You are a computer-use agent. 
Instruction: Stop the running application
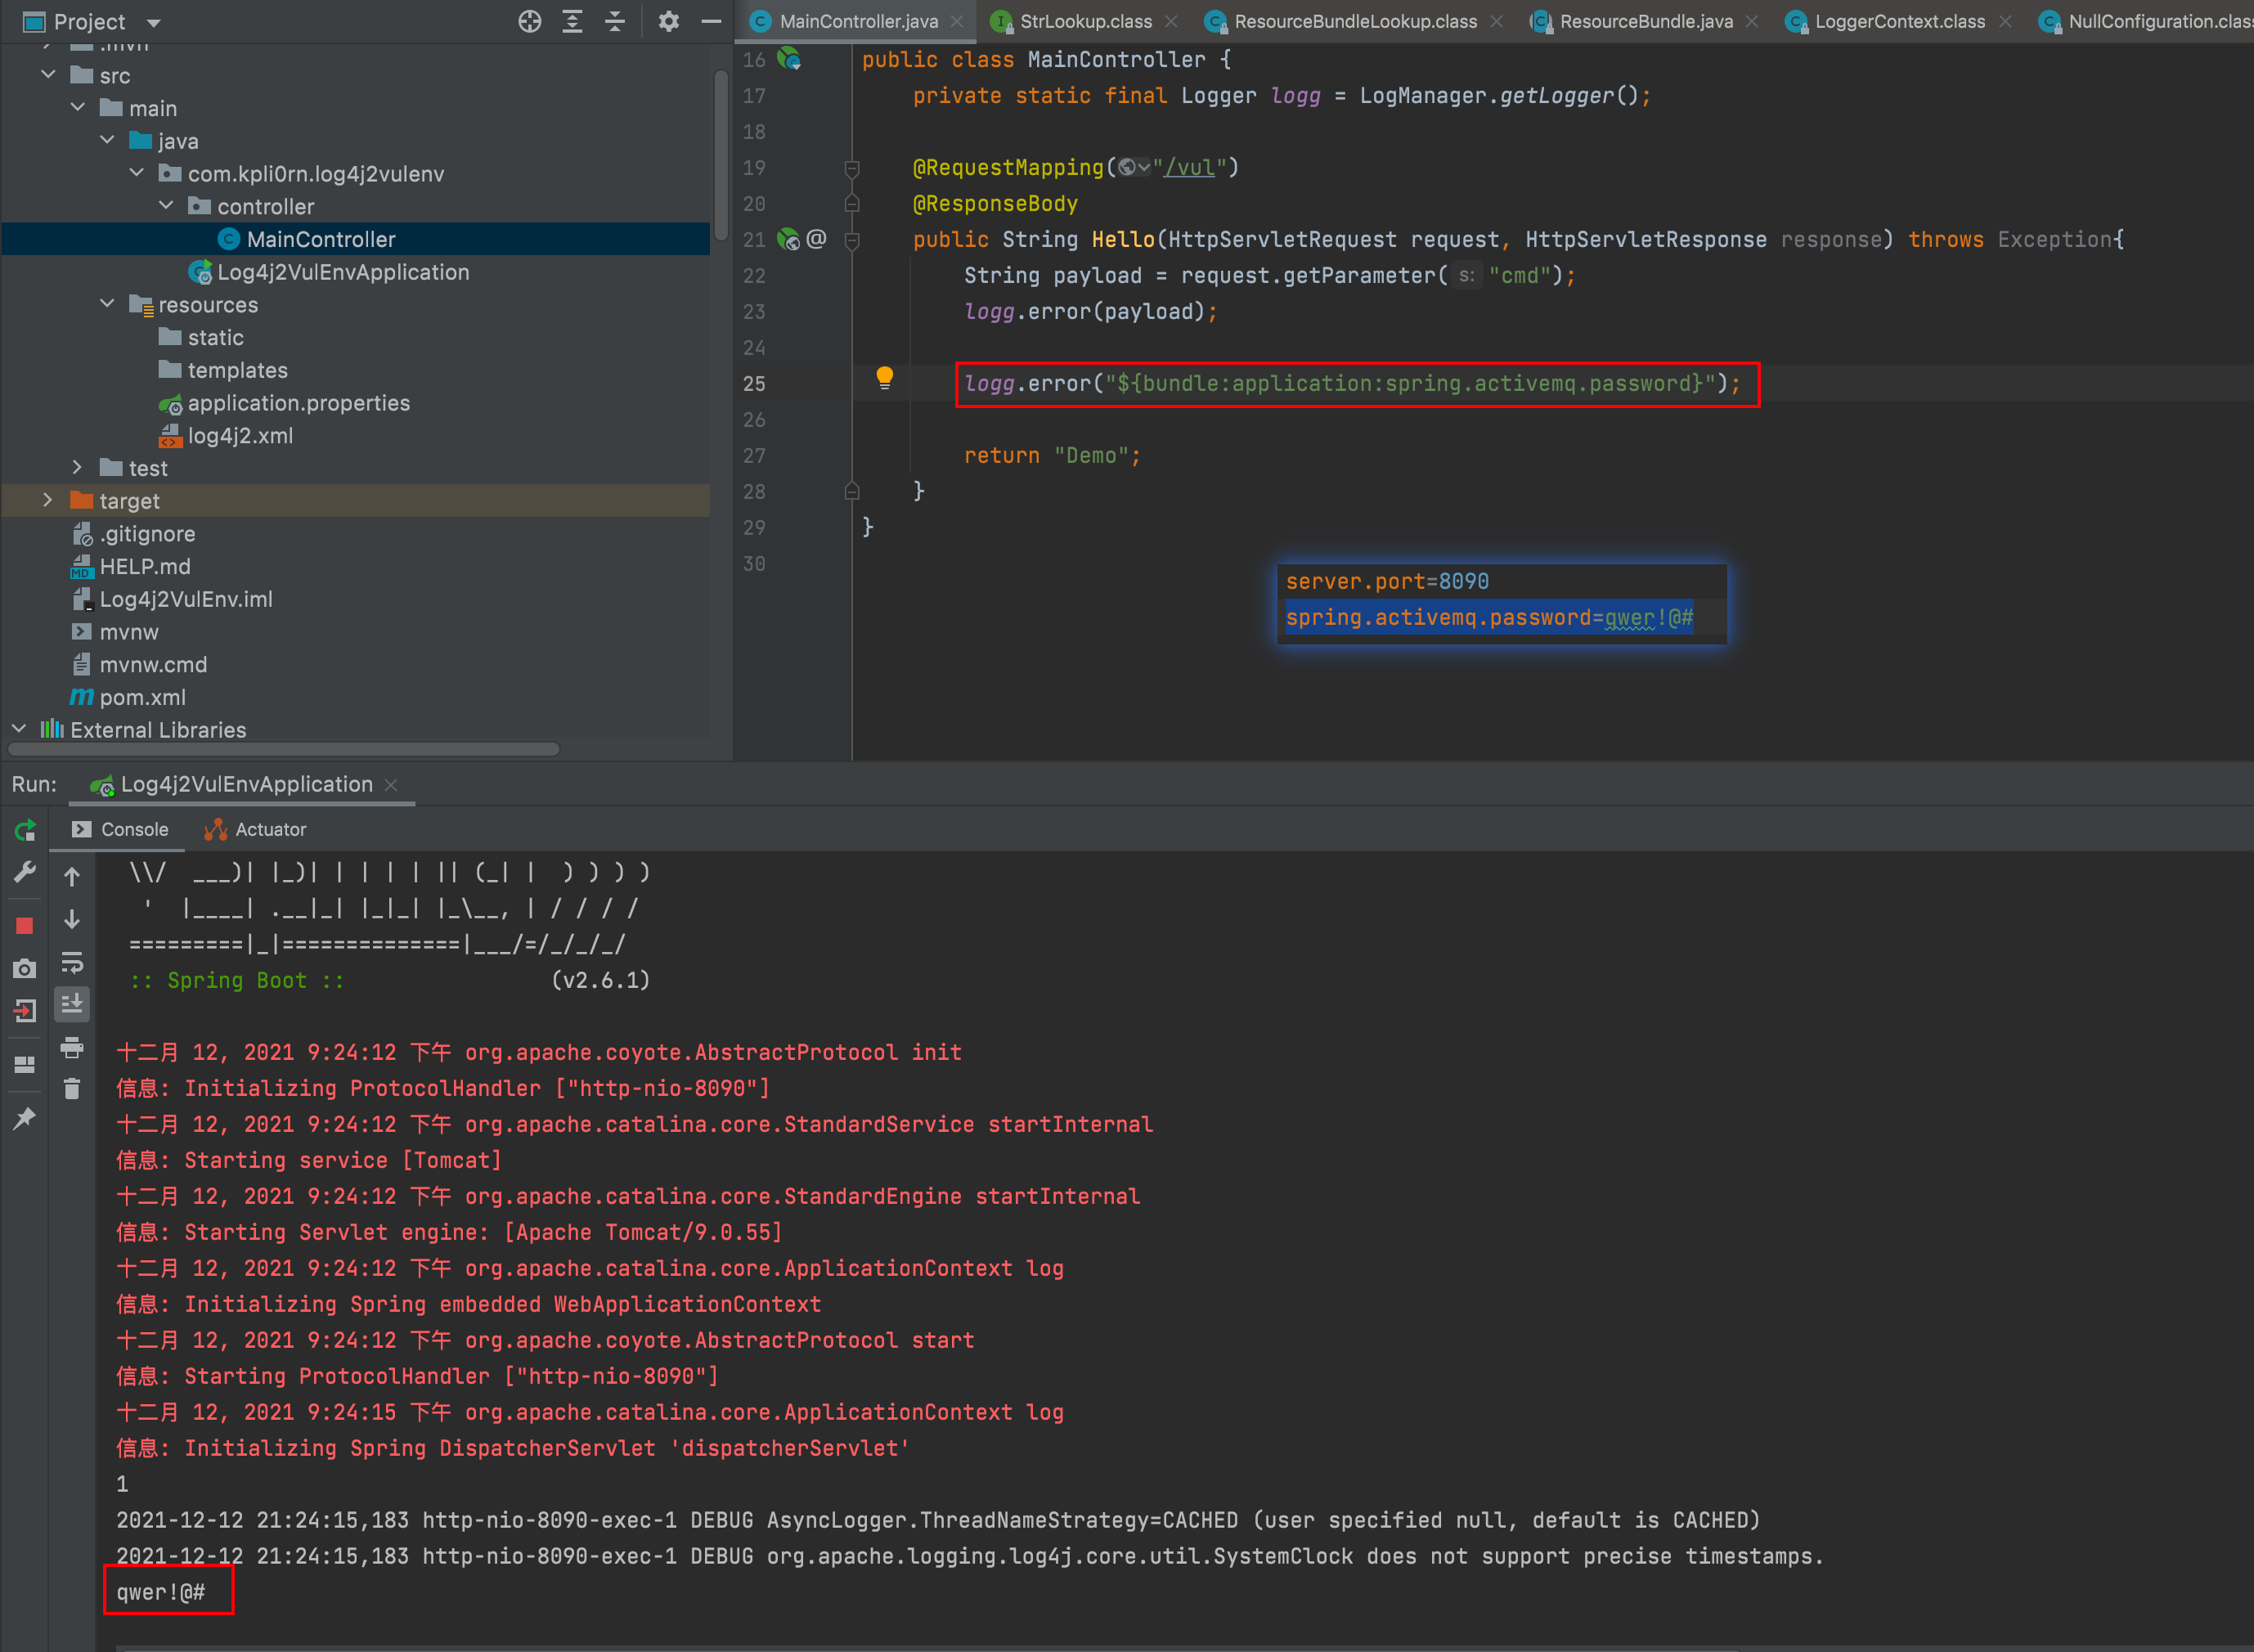coord(25,926)
